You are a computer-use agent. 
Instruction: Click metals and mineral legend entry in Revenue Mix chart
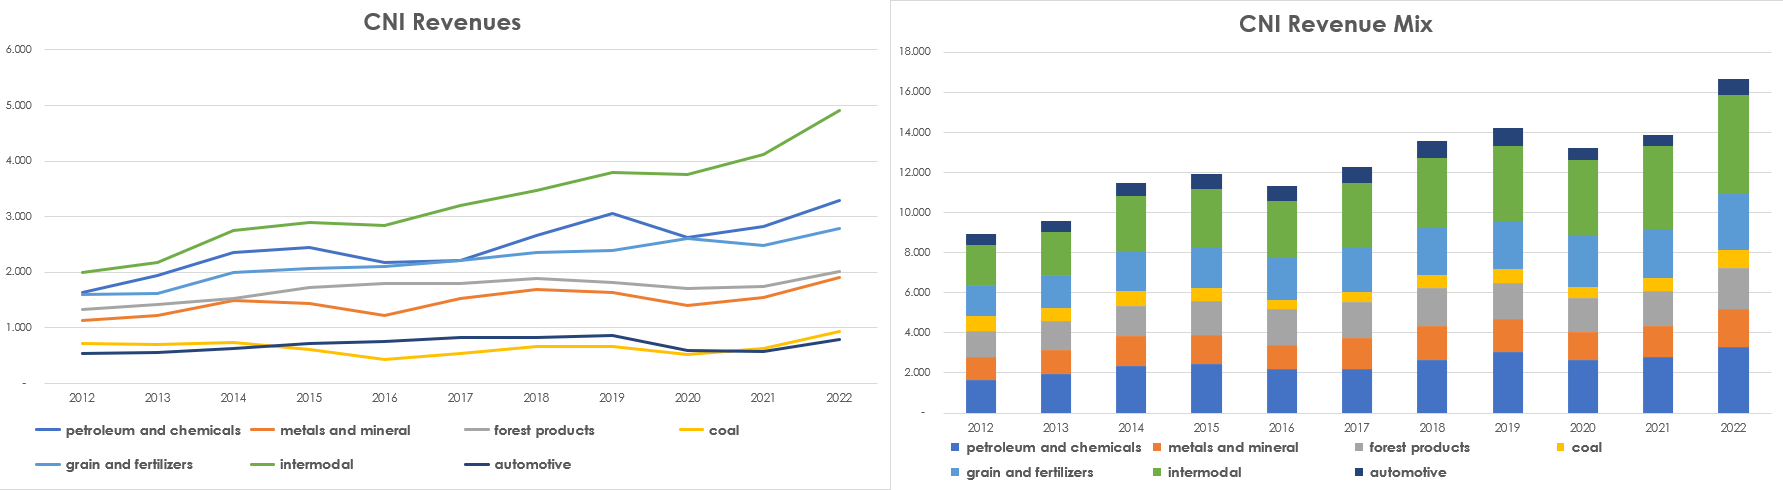pyautogui.click(x=1226, y=447)
